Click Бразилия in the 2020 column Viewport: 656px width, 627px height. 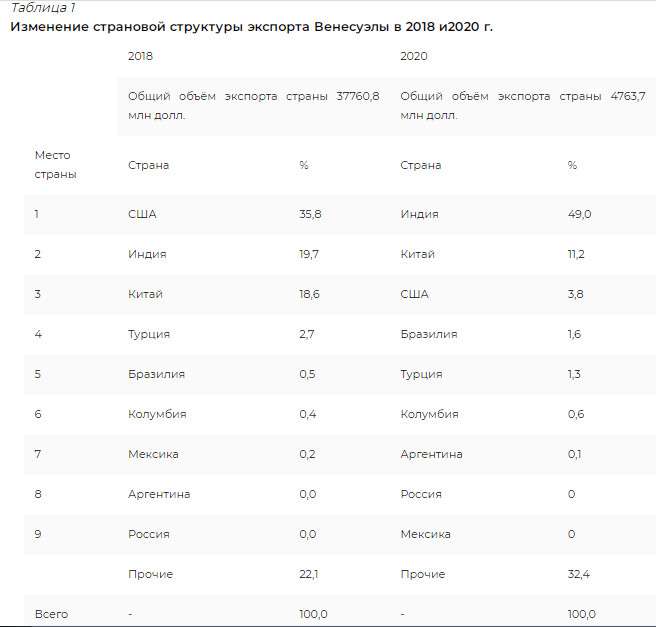pos(429,334)
